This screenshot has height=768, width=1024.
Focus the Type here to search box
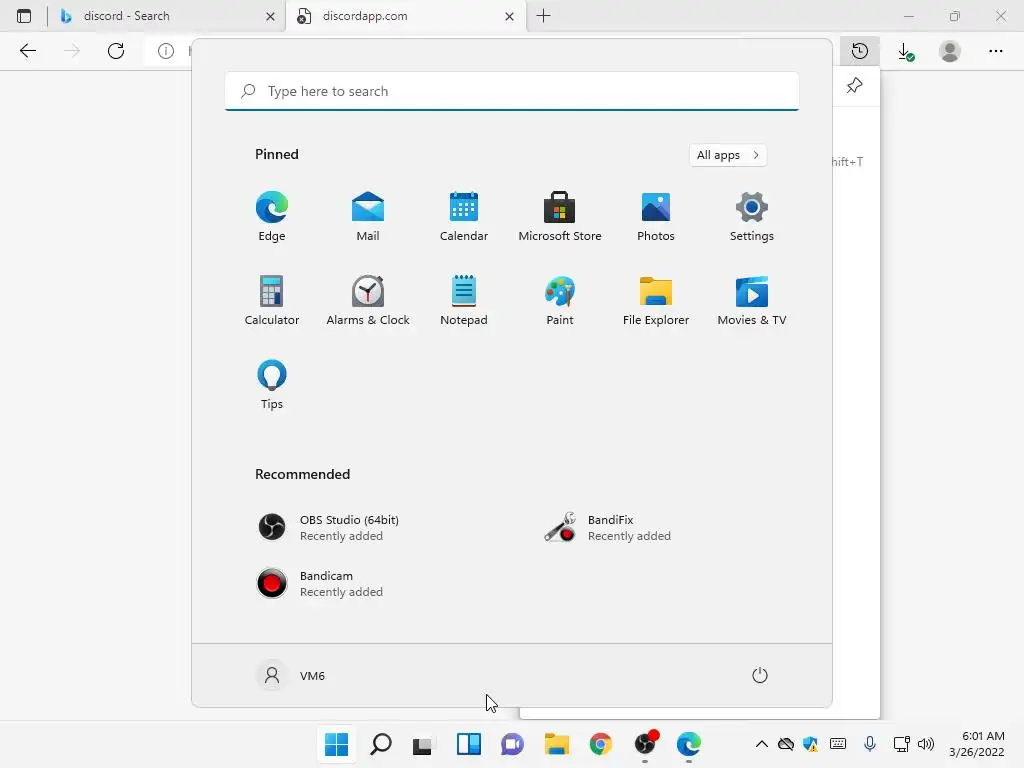[x=512, y=91]
